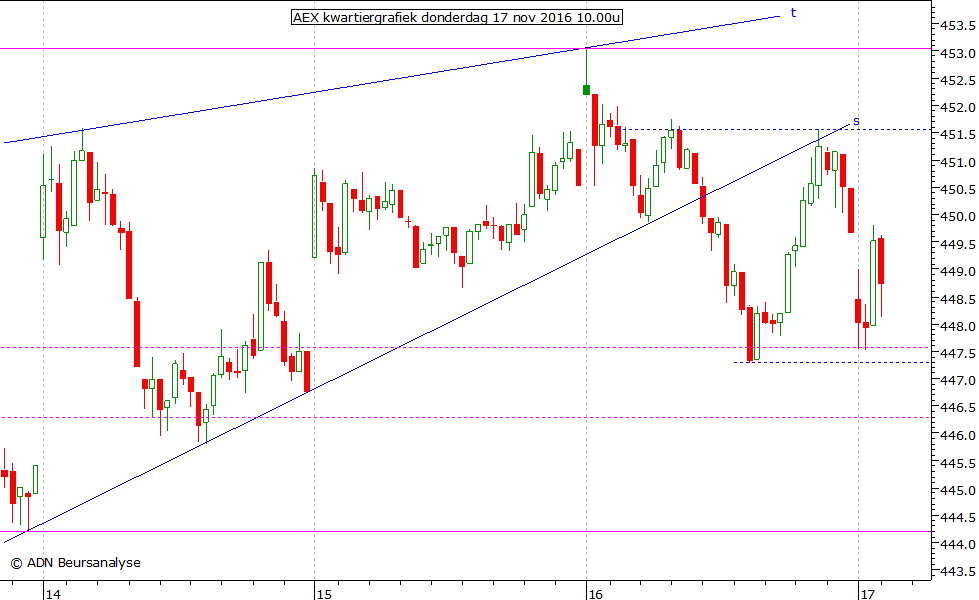The height and width of the screenshot is (600, 979).
Task: Click the price axis label 451.0
Action: tap(958, 162)
